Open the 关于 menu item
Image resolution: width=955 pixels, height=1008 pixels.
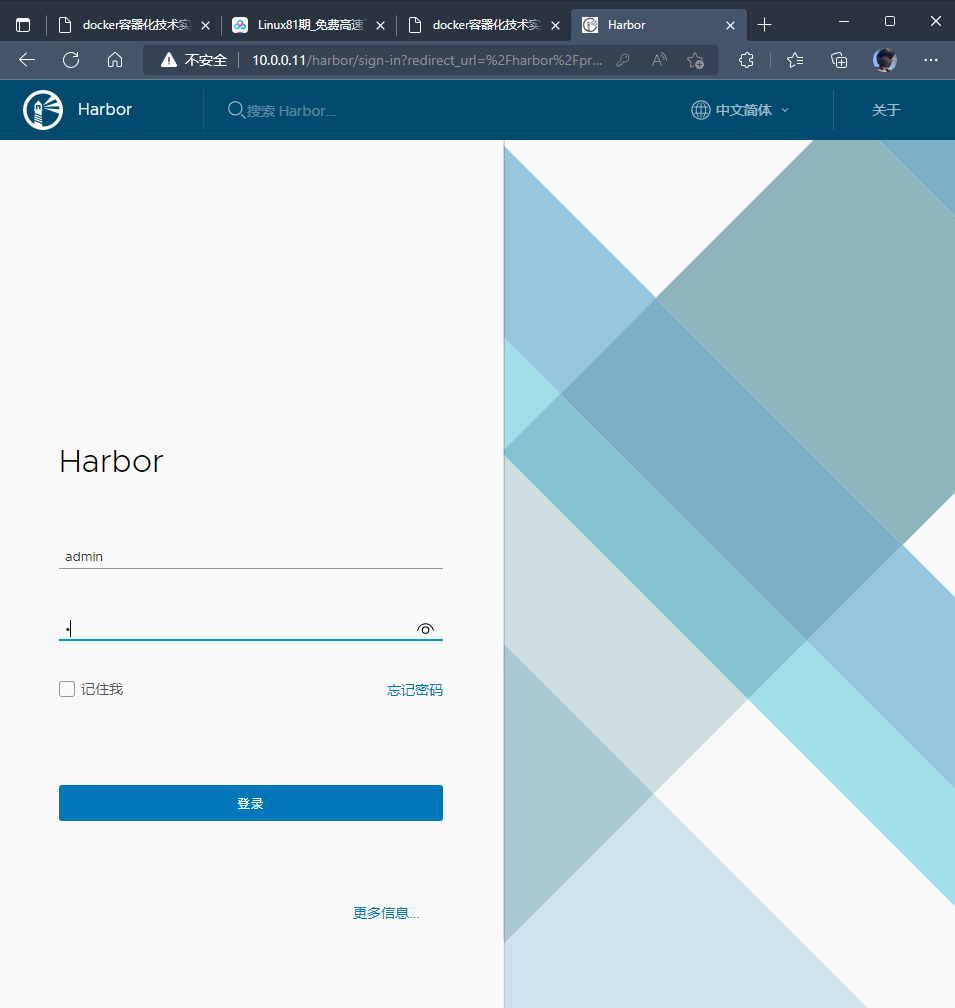886,110
